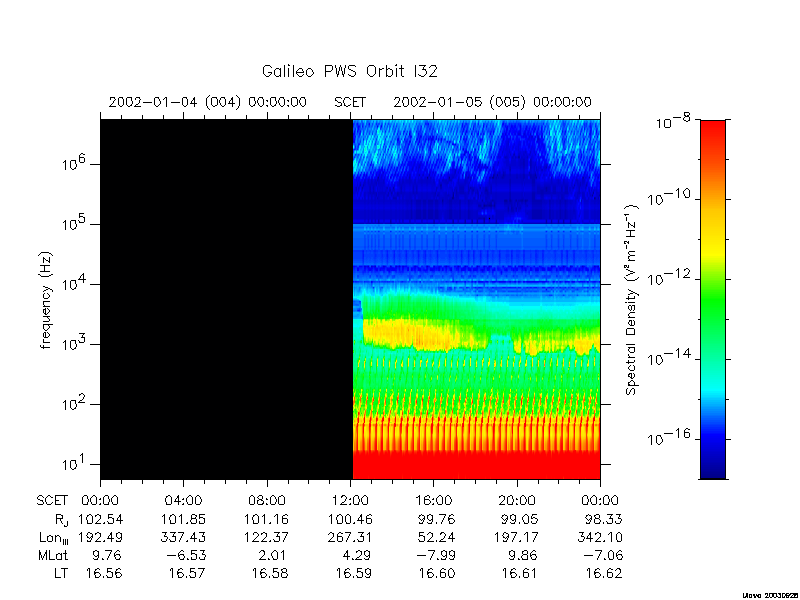Viewport: 800px width, 600px height.
Task: Click the RJ value 99.76
Action: pos(437,519)
